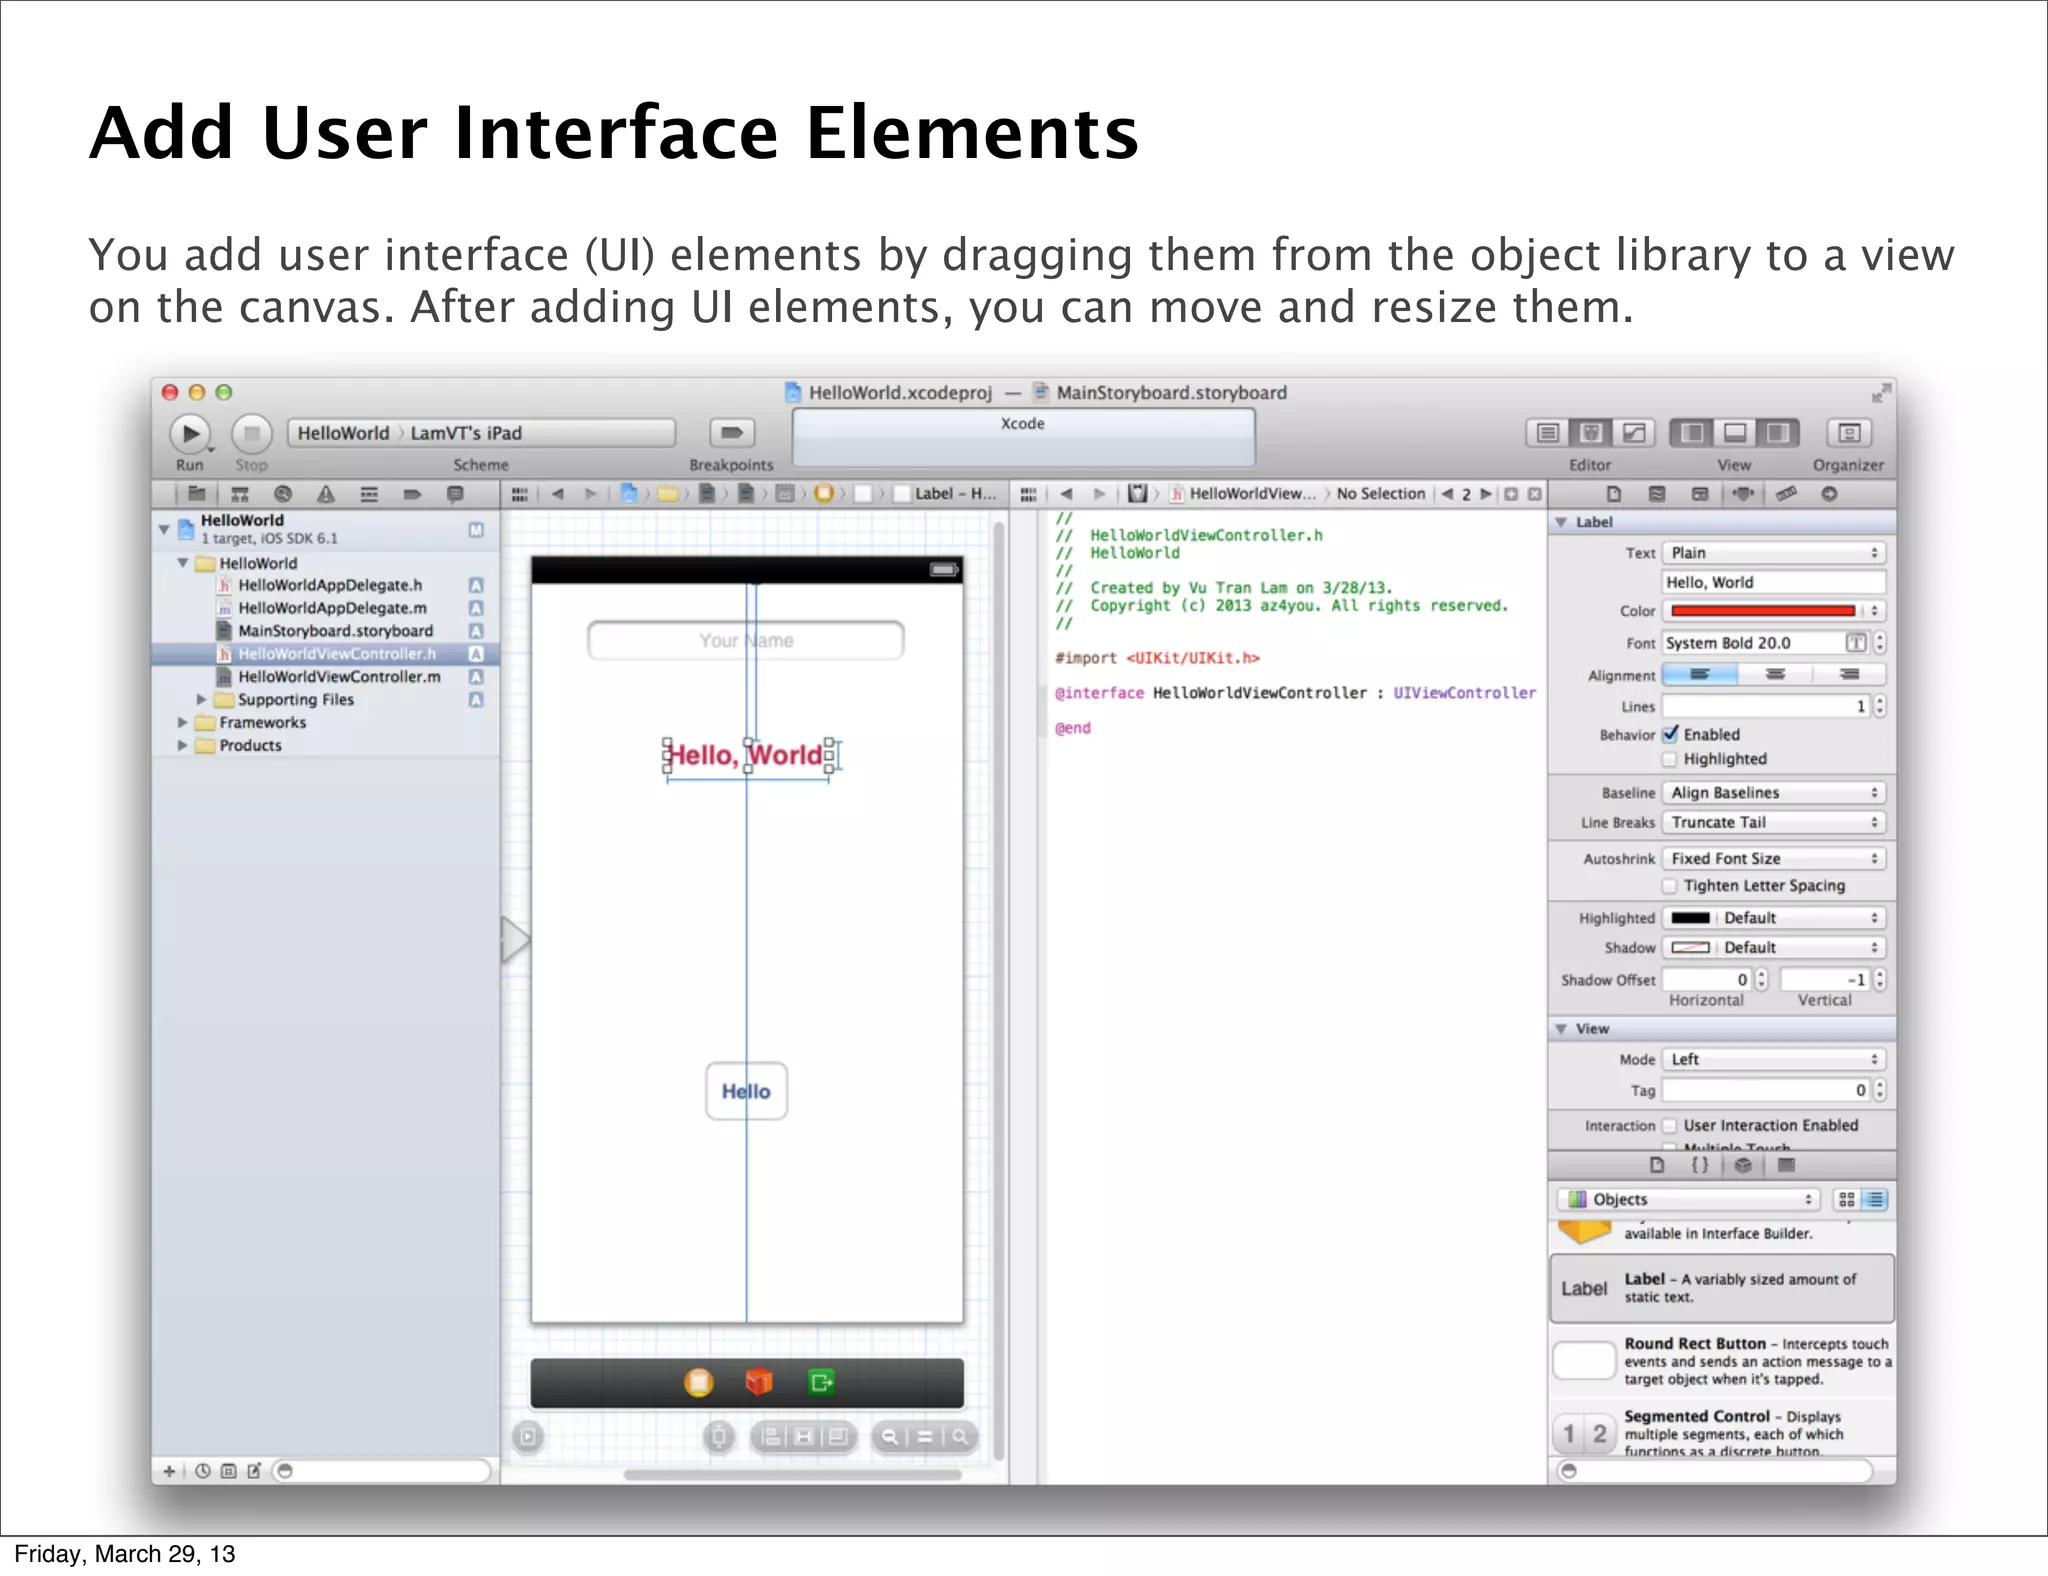The image size is (2048, 1576).
Task: Check User Interaction Enabled
Action: [1670, 1126]
